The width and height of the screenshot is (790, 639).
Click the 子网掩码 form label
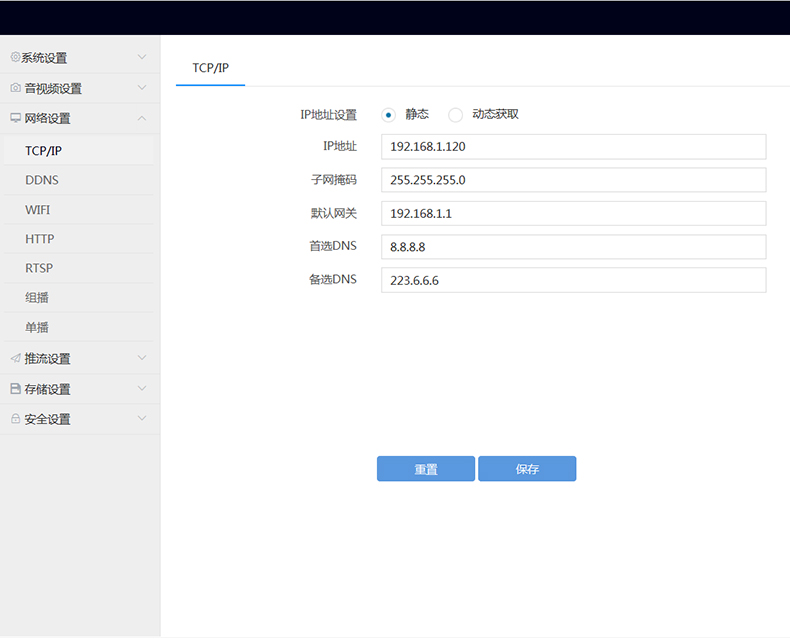coord(334,179)
